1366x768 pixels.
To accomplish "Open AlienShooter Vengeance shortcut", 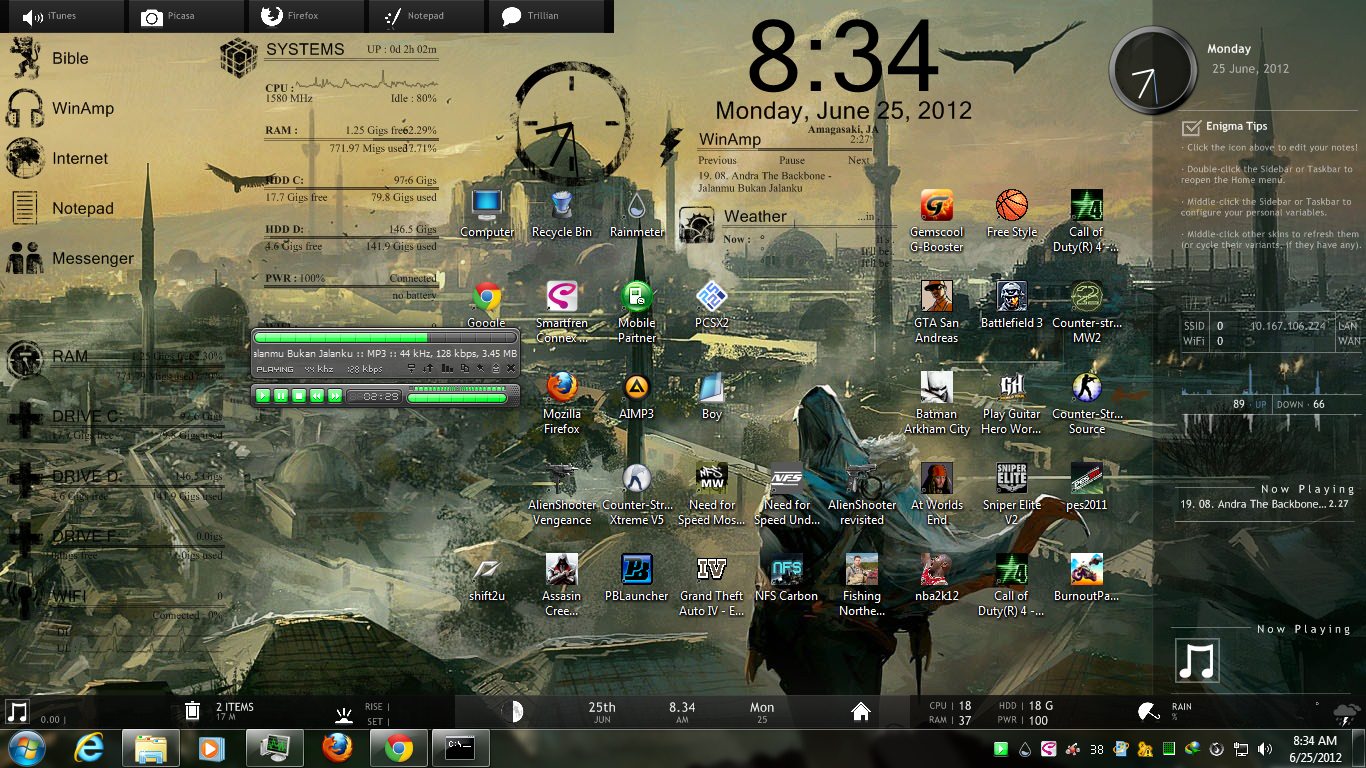I will [562, 493].
